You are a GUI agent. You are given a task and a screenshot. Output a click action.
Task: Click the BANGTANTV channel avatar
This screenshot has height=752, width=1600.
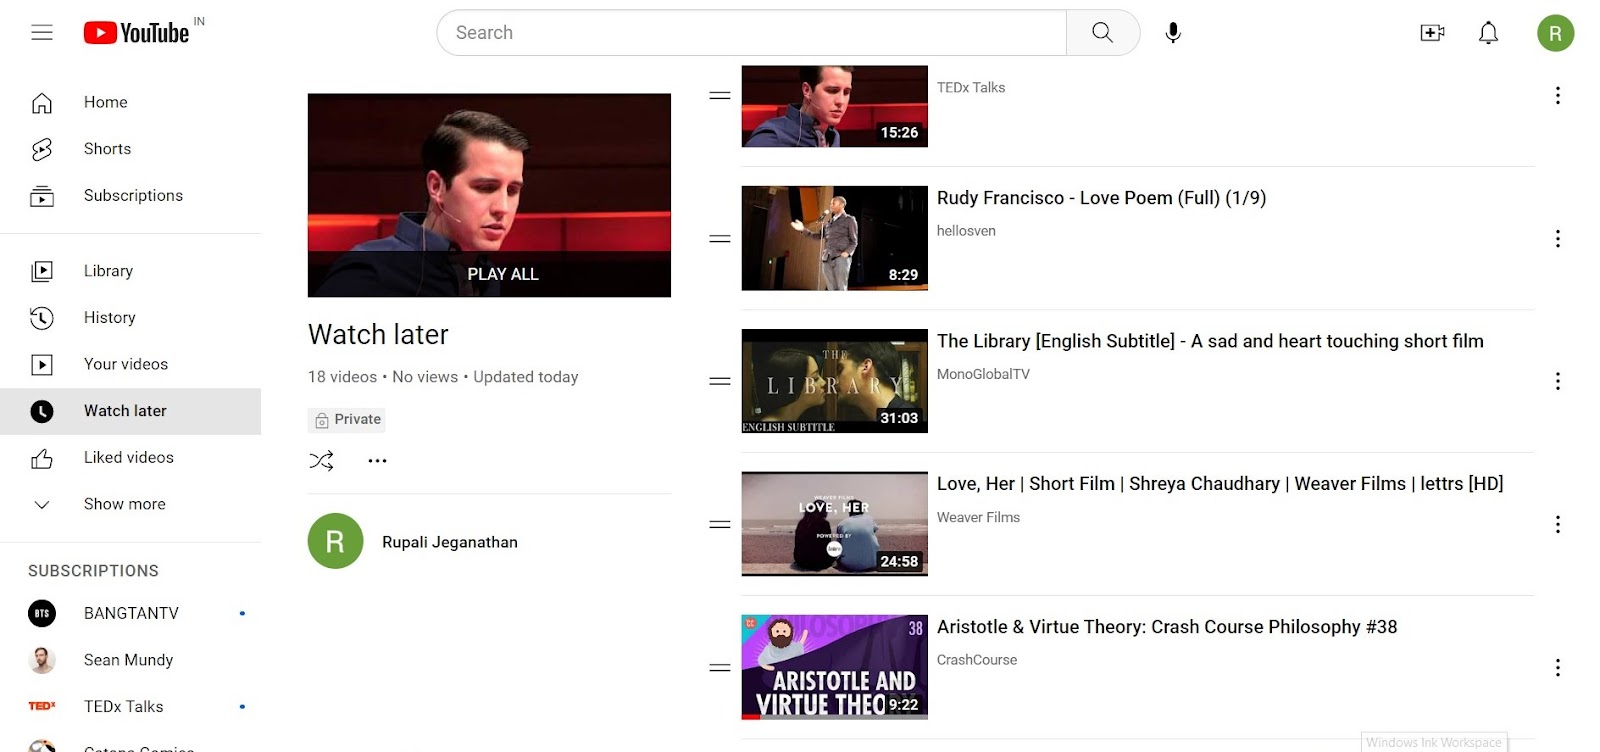[x=42, y=613]
